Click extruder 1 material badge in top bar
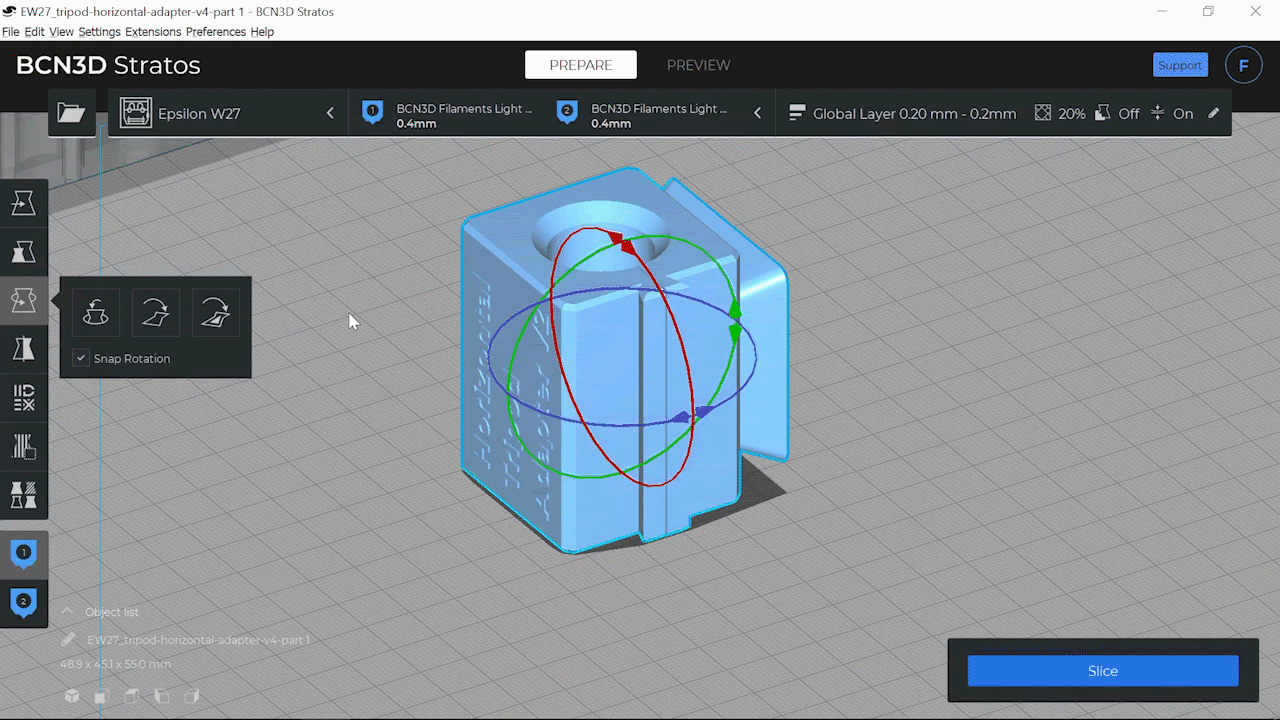Screen dimensions: 1280x720 (x=373, y=113)
